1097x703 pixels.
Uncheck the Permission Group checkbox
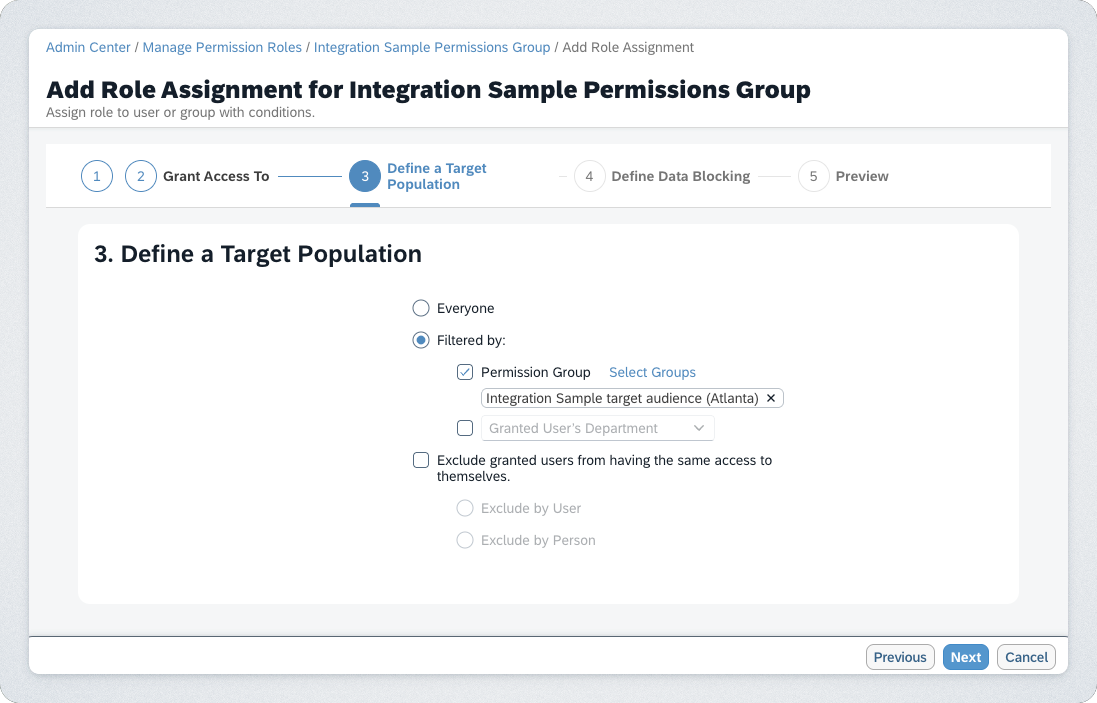tap(465, 372)
